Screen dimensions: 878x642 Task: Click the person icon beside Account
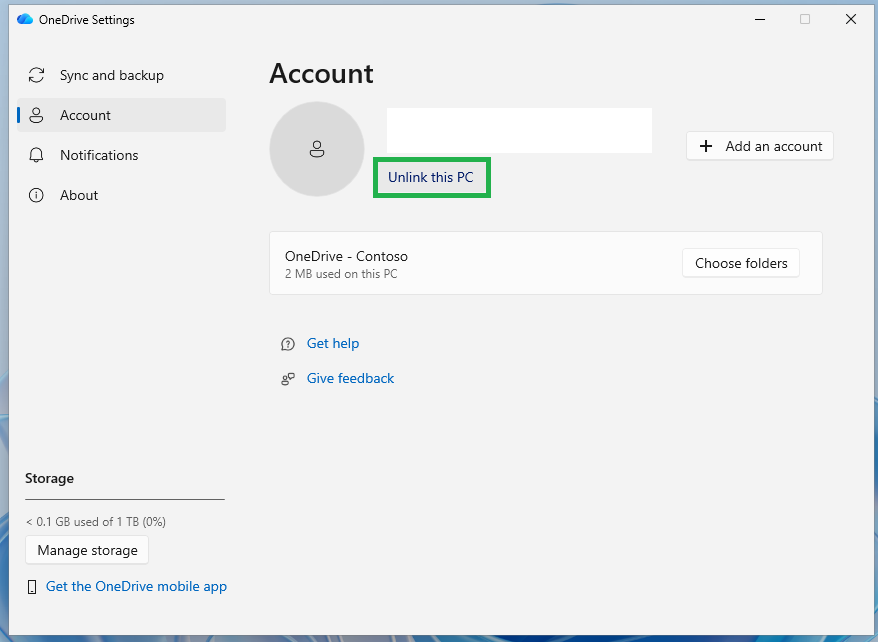pyautogui.click(x=36, y=115)
